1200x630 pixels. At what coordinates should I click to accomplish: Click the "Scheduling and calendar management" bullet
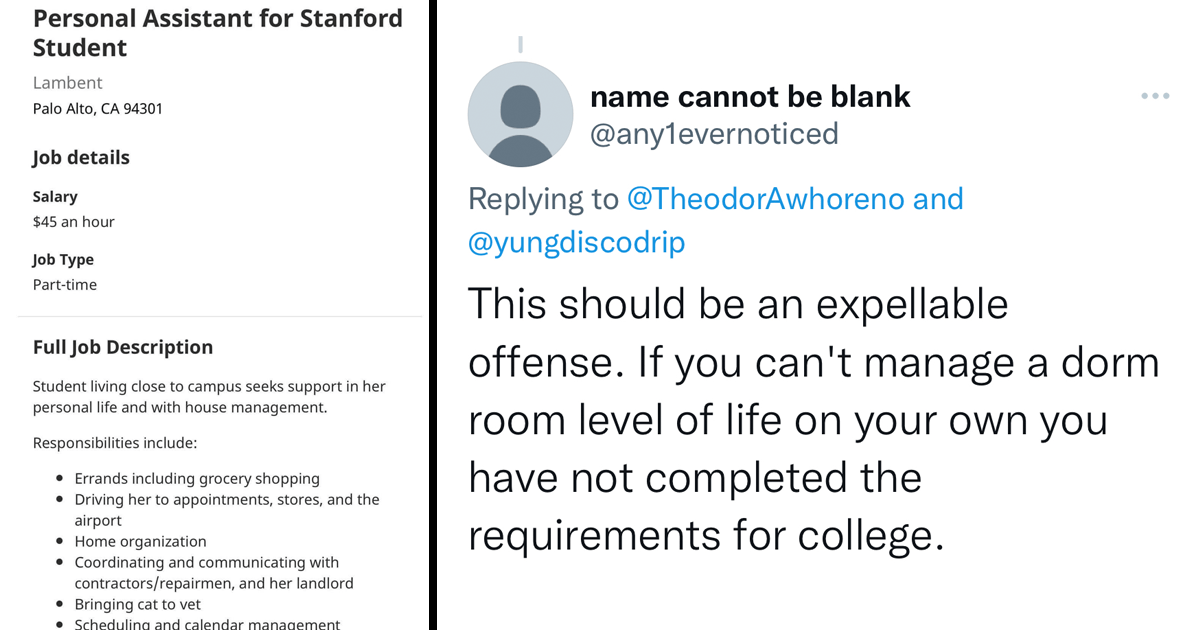coord(207,624)
